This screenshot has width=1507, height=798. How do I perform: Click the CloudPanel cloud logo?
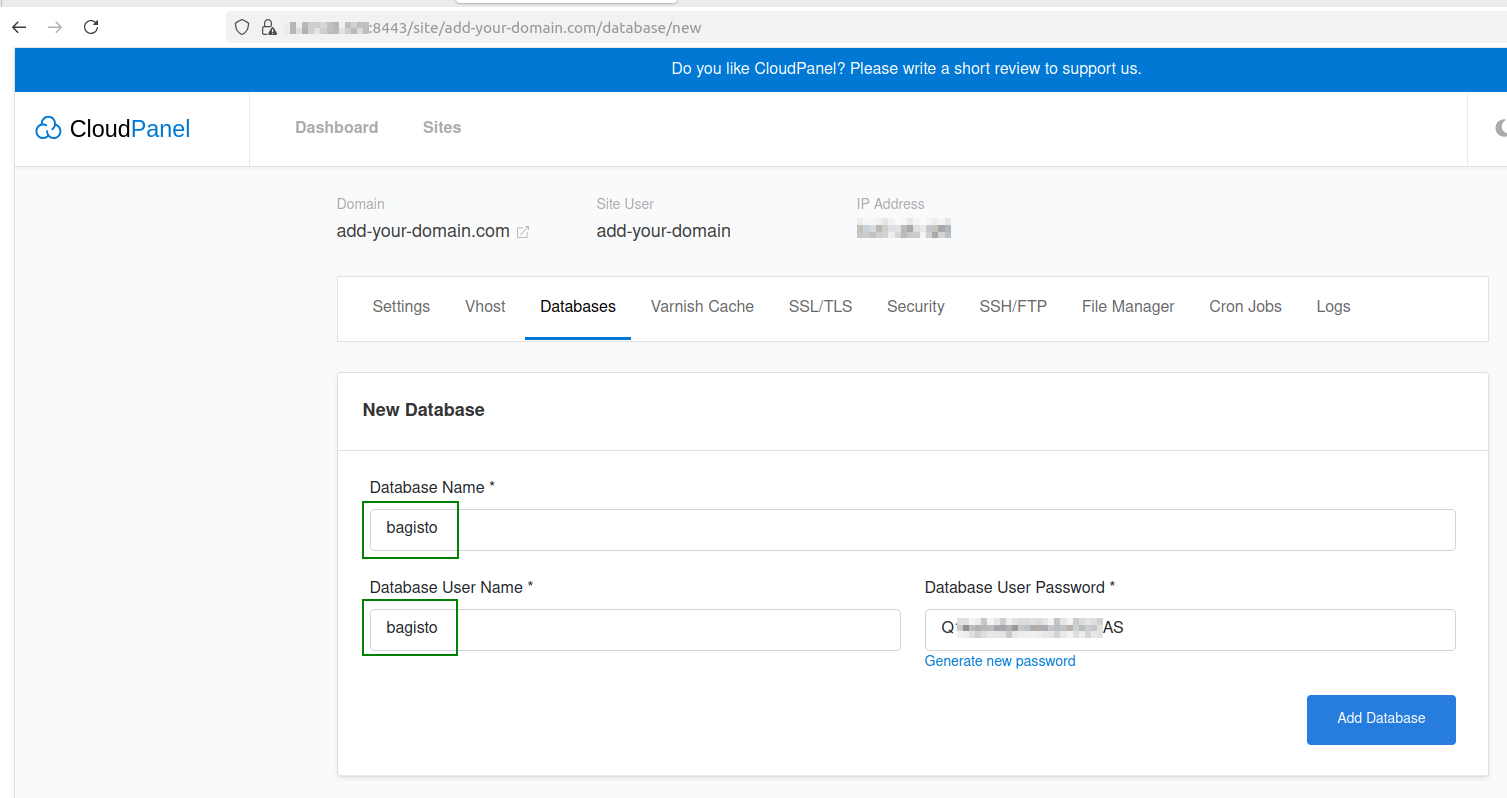pyautogui.click(x=48, y=129)
